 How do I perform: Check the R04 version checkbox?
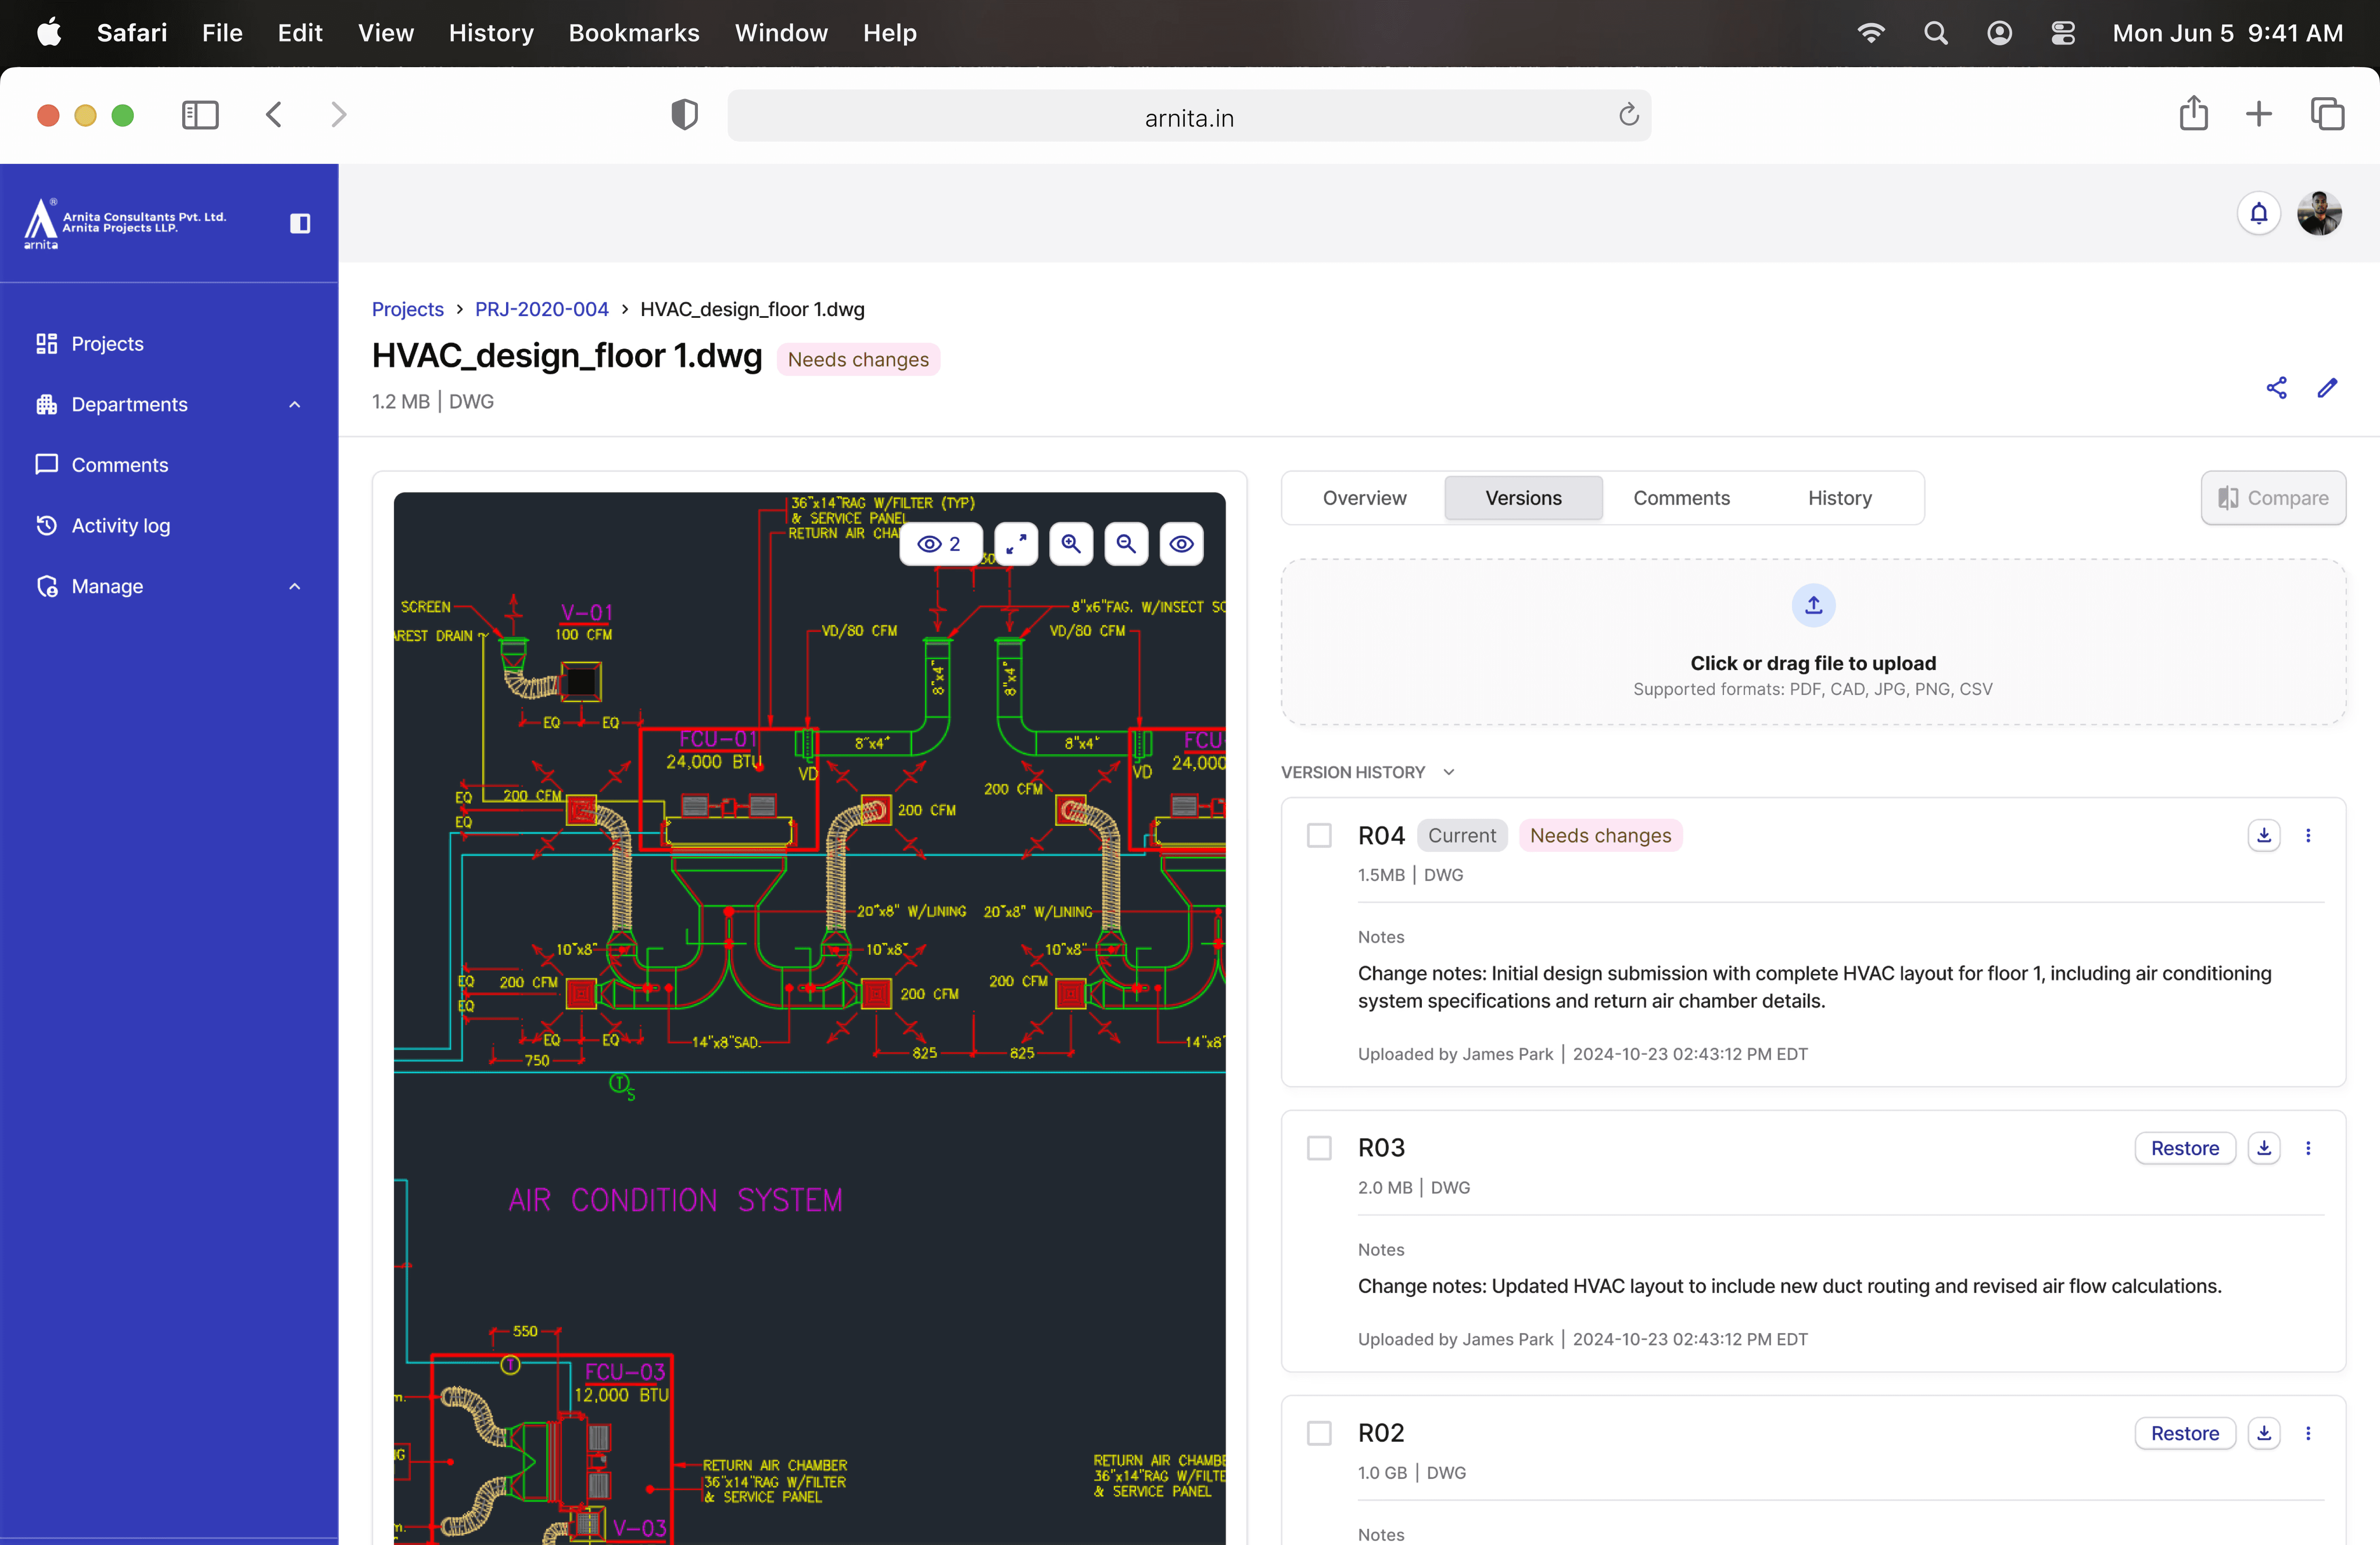coord(1319,835)
